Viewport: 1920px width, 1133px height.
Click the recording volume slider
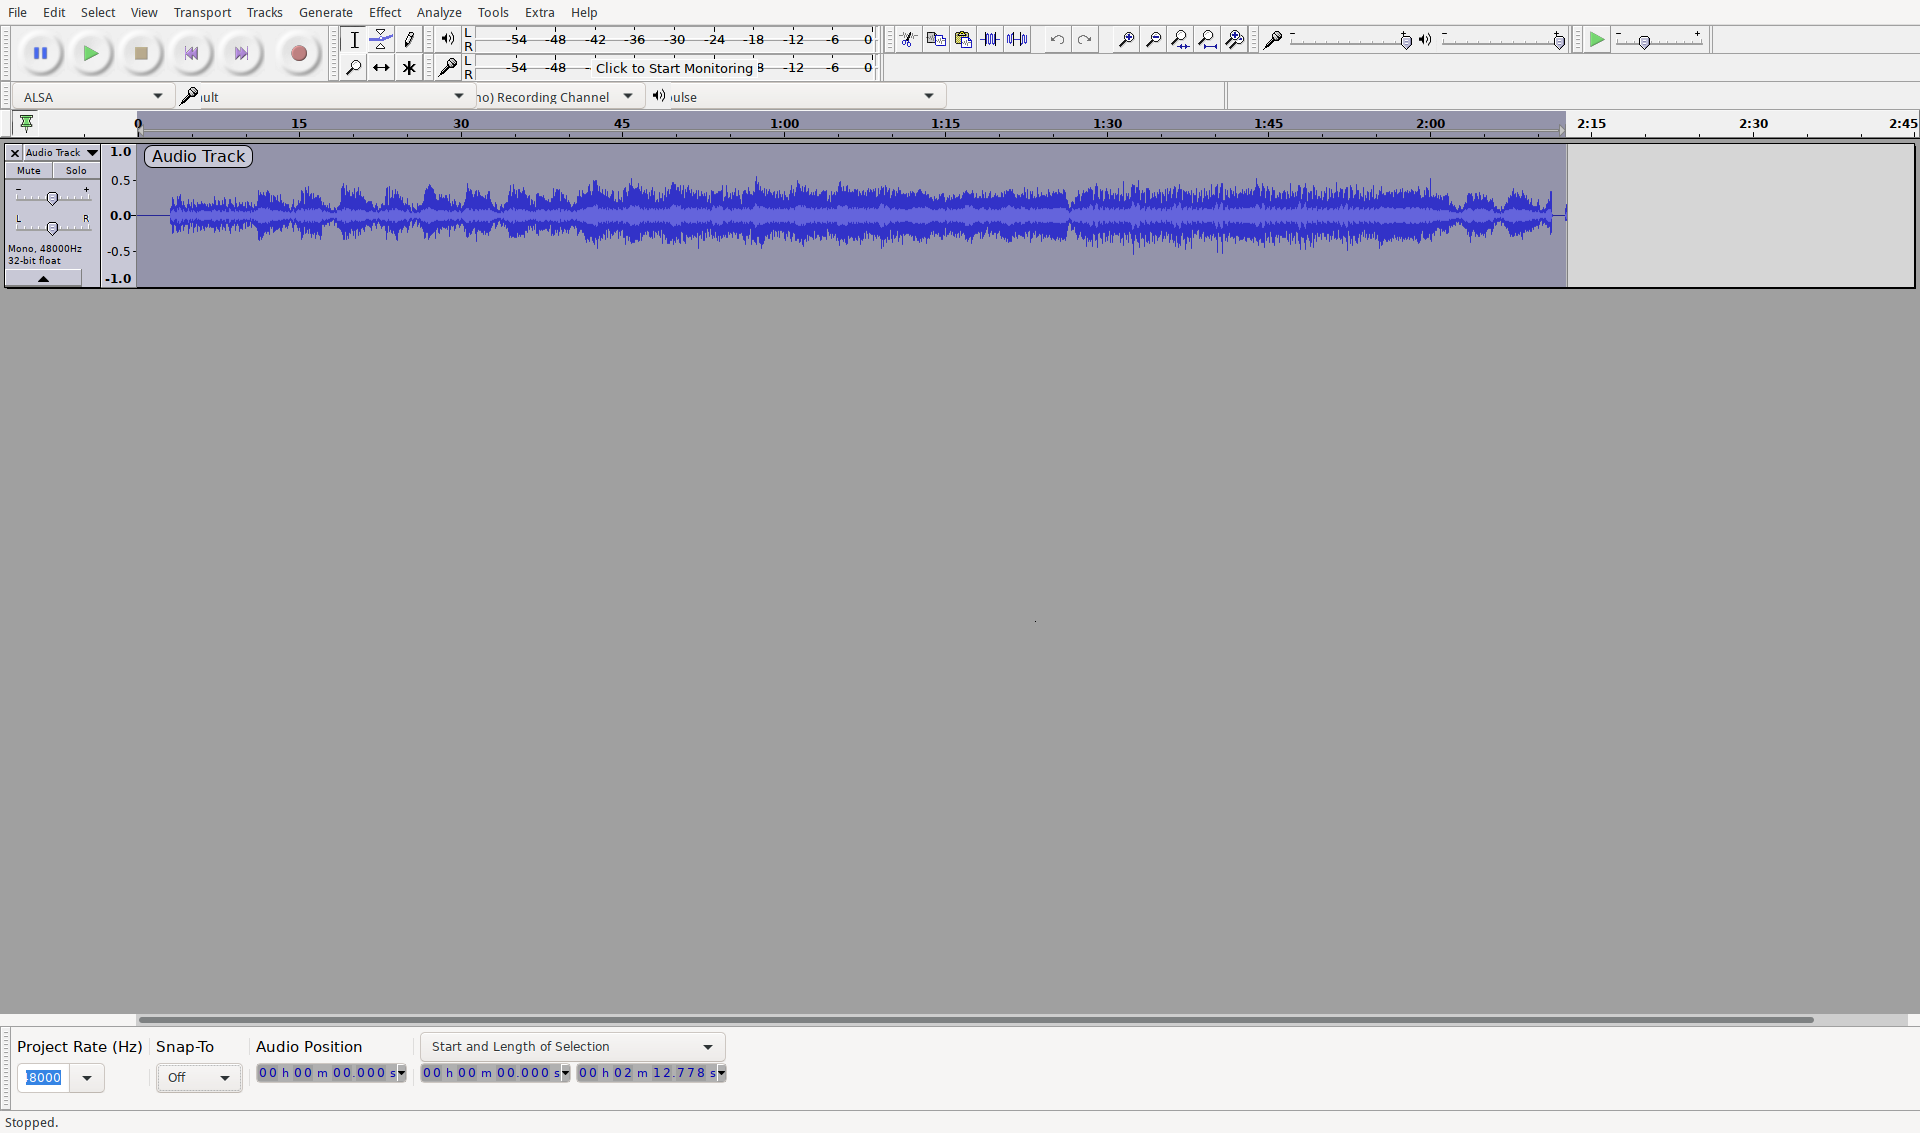pyautogui.click(x=1350, y=40)
